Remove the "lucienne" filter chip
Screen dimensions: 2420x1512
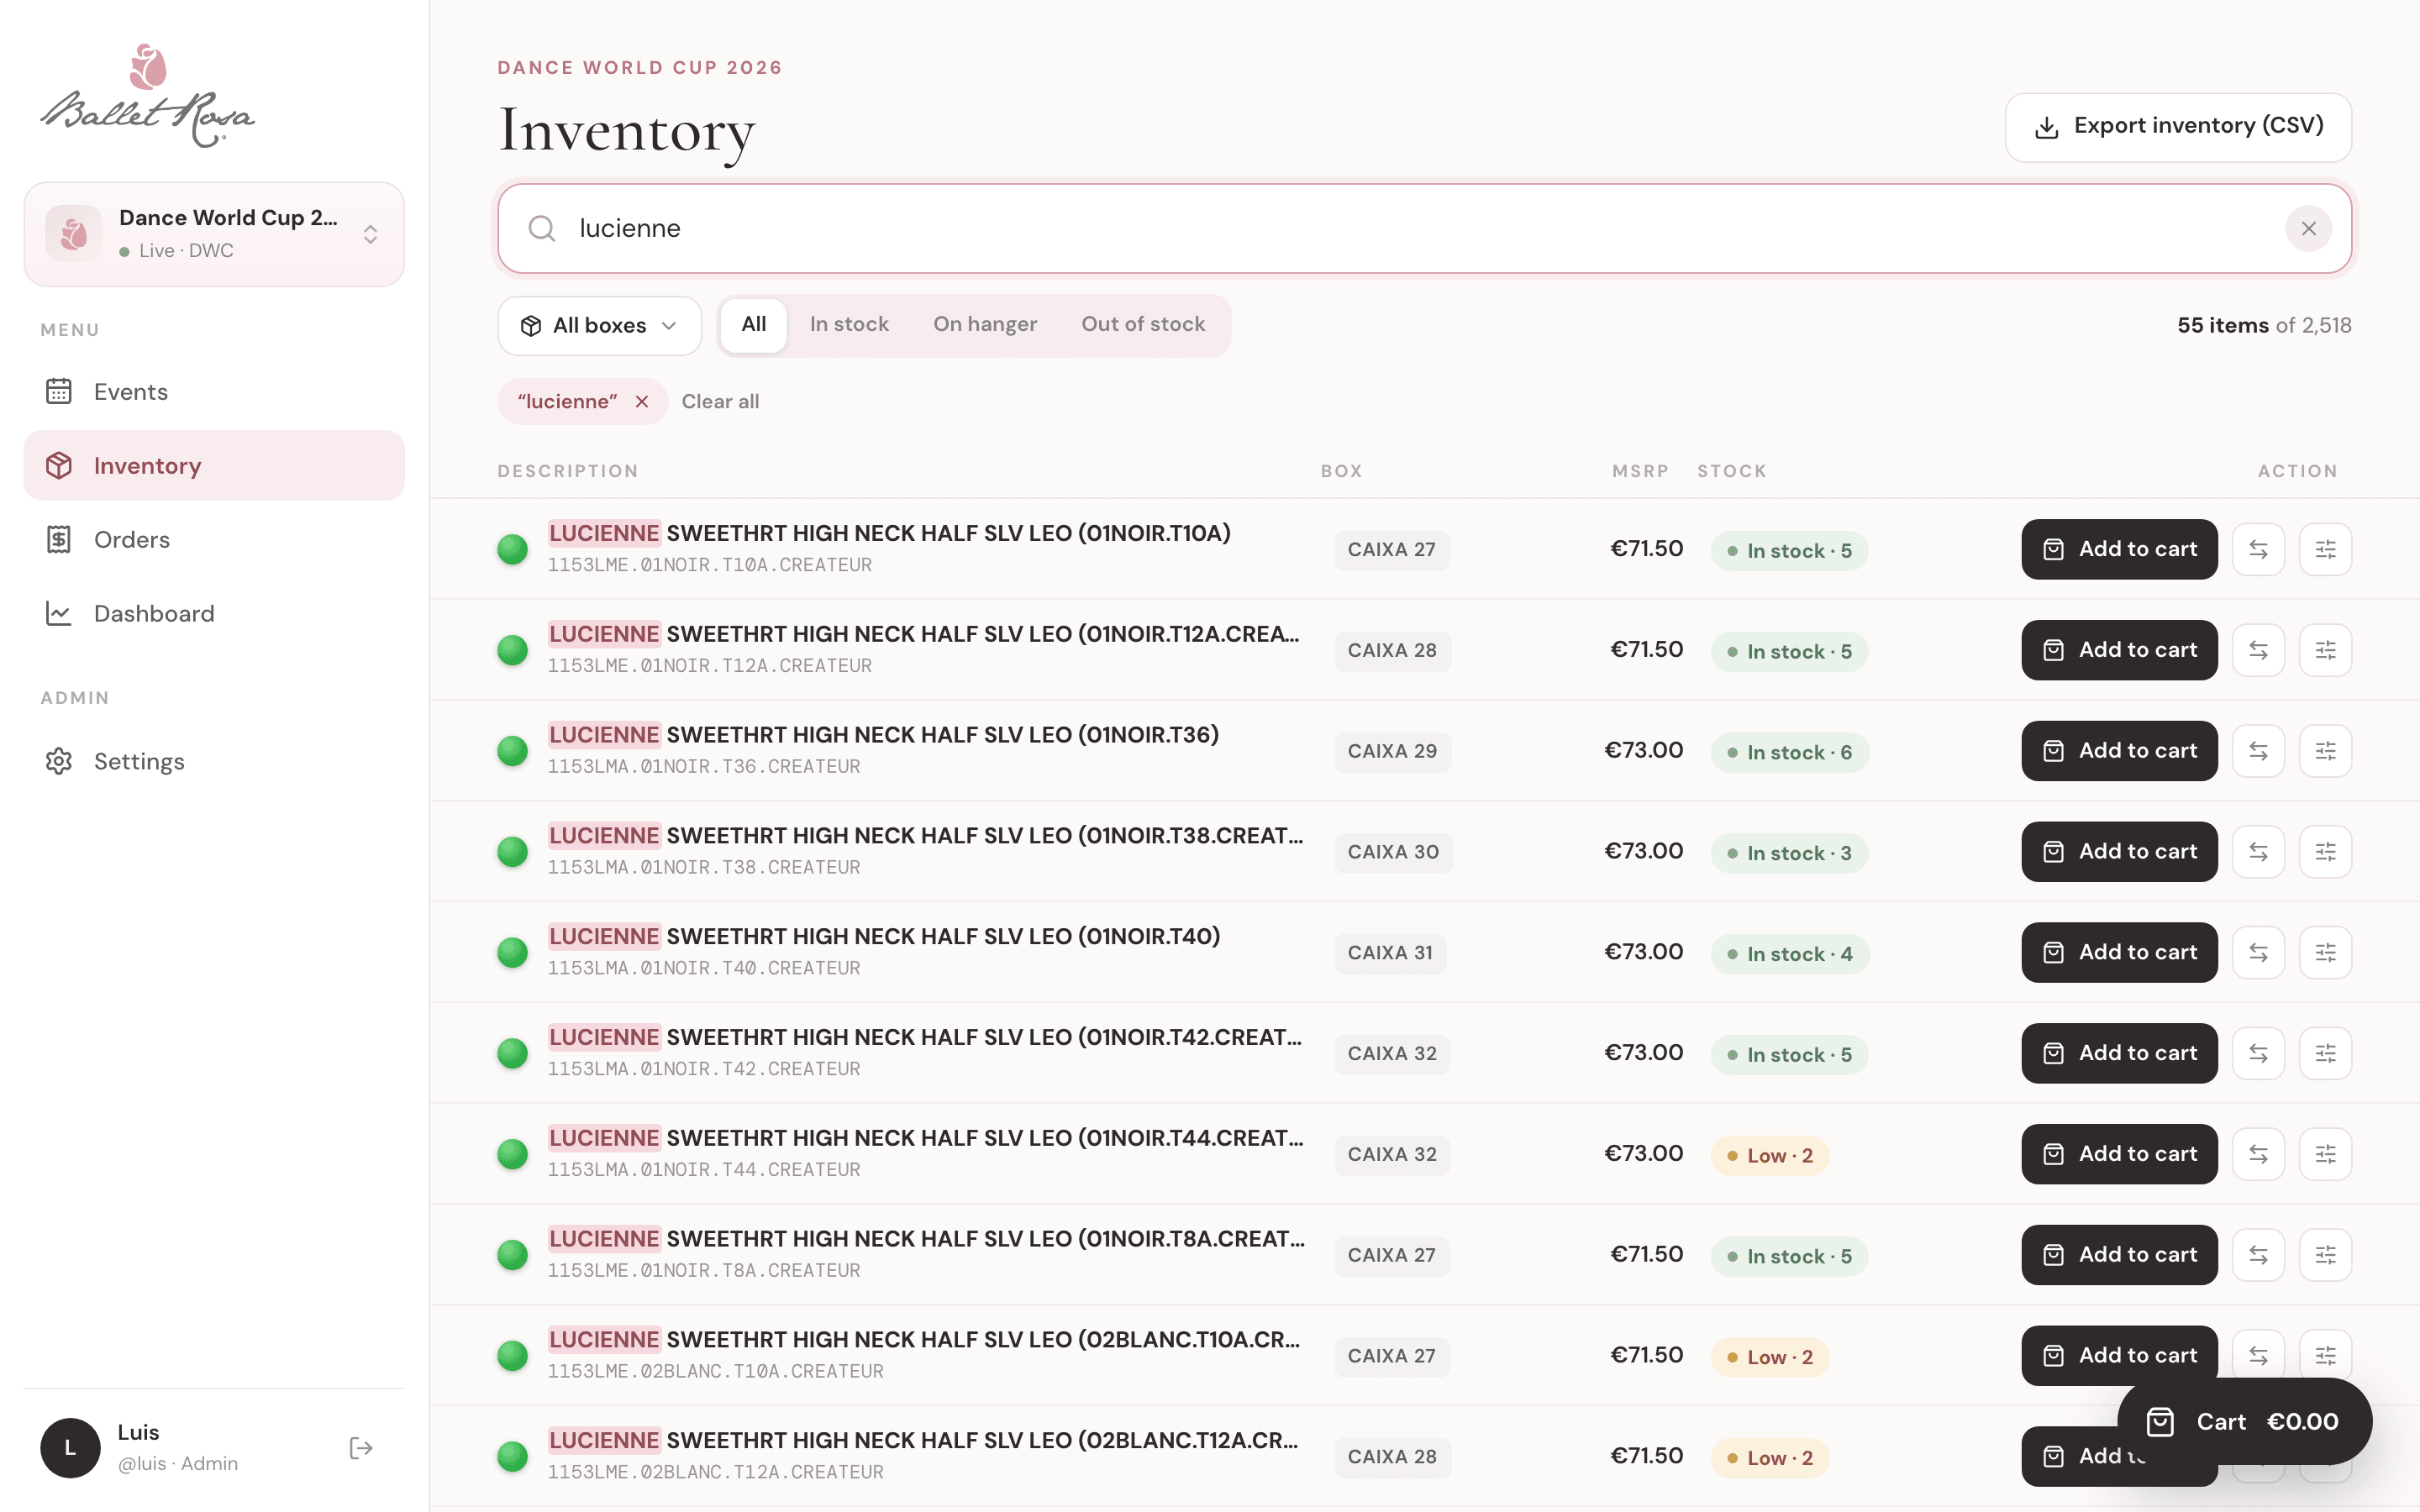(x=642, y=401)
